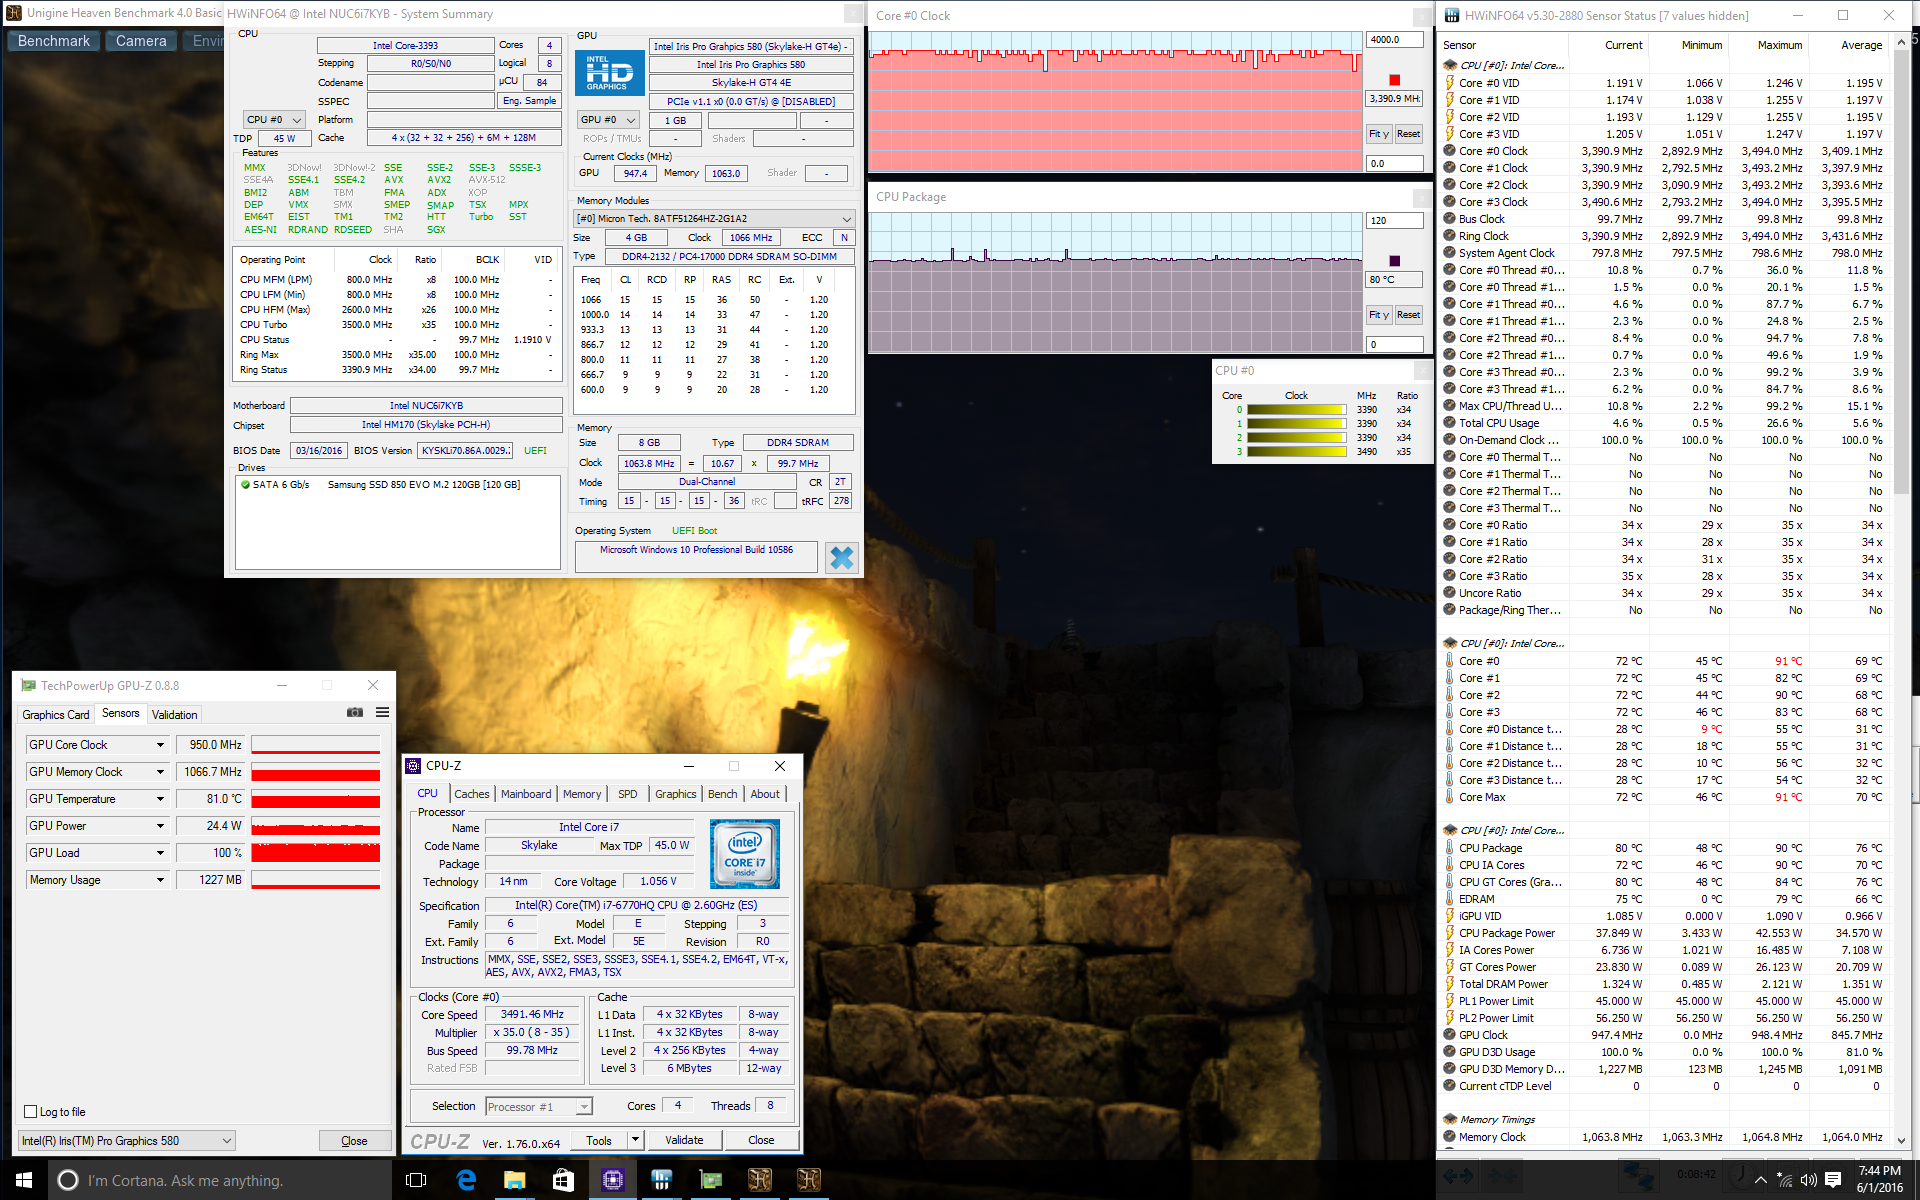Screen dimensions: 1920x1200
Task: Open the Windows Store taskbar icon
Action: (563, 1180)
